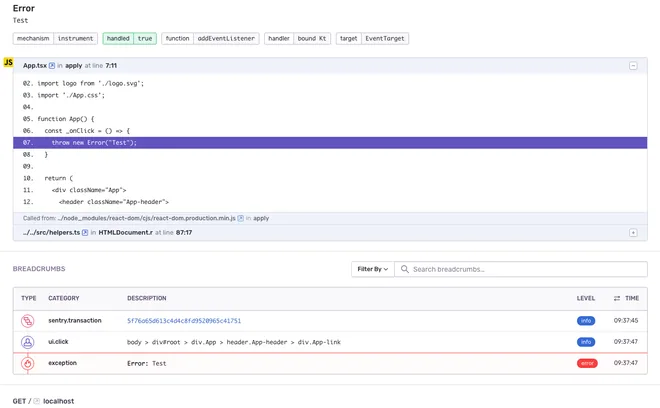Click the TIME column header
This screenshot has width=660, height=408.
coord(632,298)
